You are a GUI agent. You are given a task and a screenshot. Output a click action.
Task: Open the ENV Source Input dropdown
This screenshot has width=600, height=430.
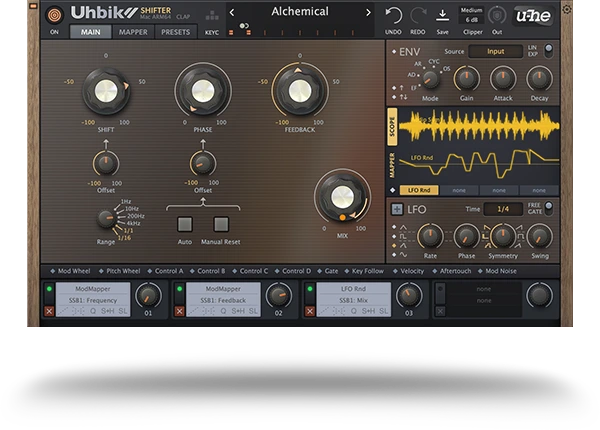[496, 51]
